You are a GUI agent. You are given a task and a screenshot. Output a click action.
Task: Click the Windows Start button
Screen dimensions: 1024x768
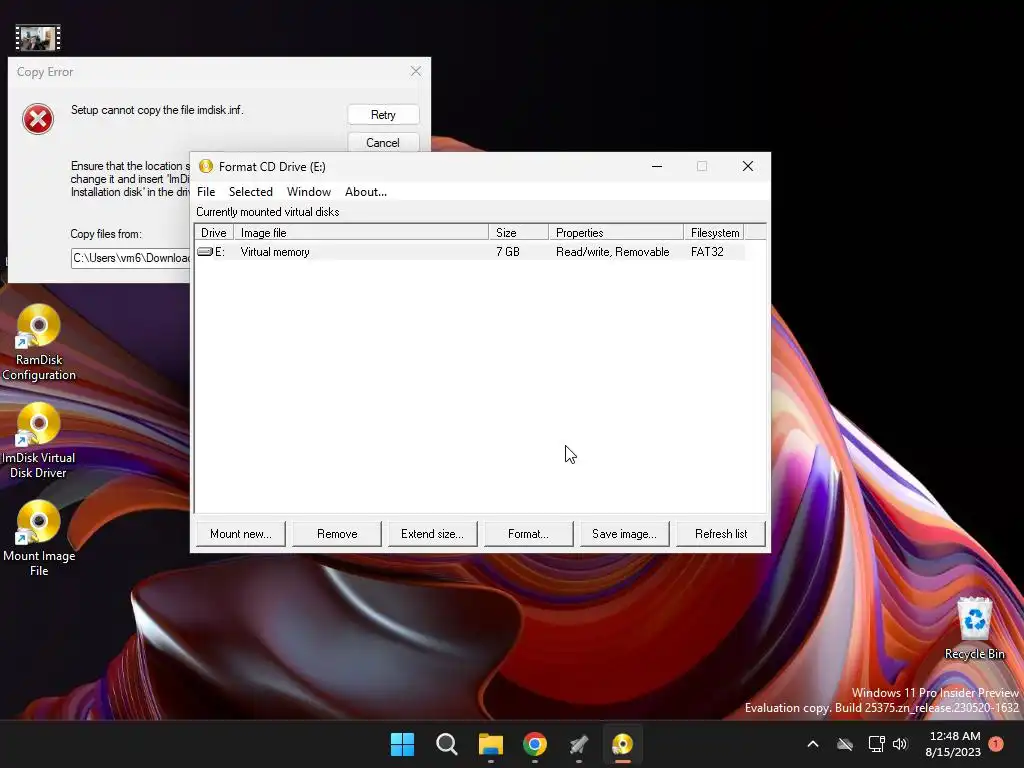click(402, 744)
